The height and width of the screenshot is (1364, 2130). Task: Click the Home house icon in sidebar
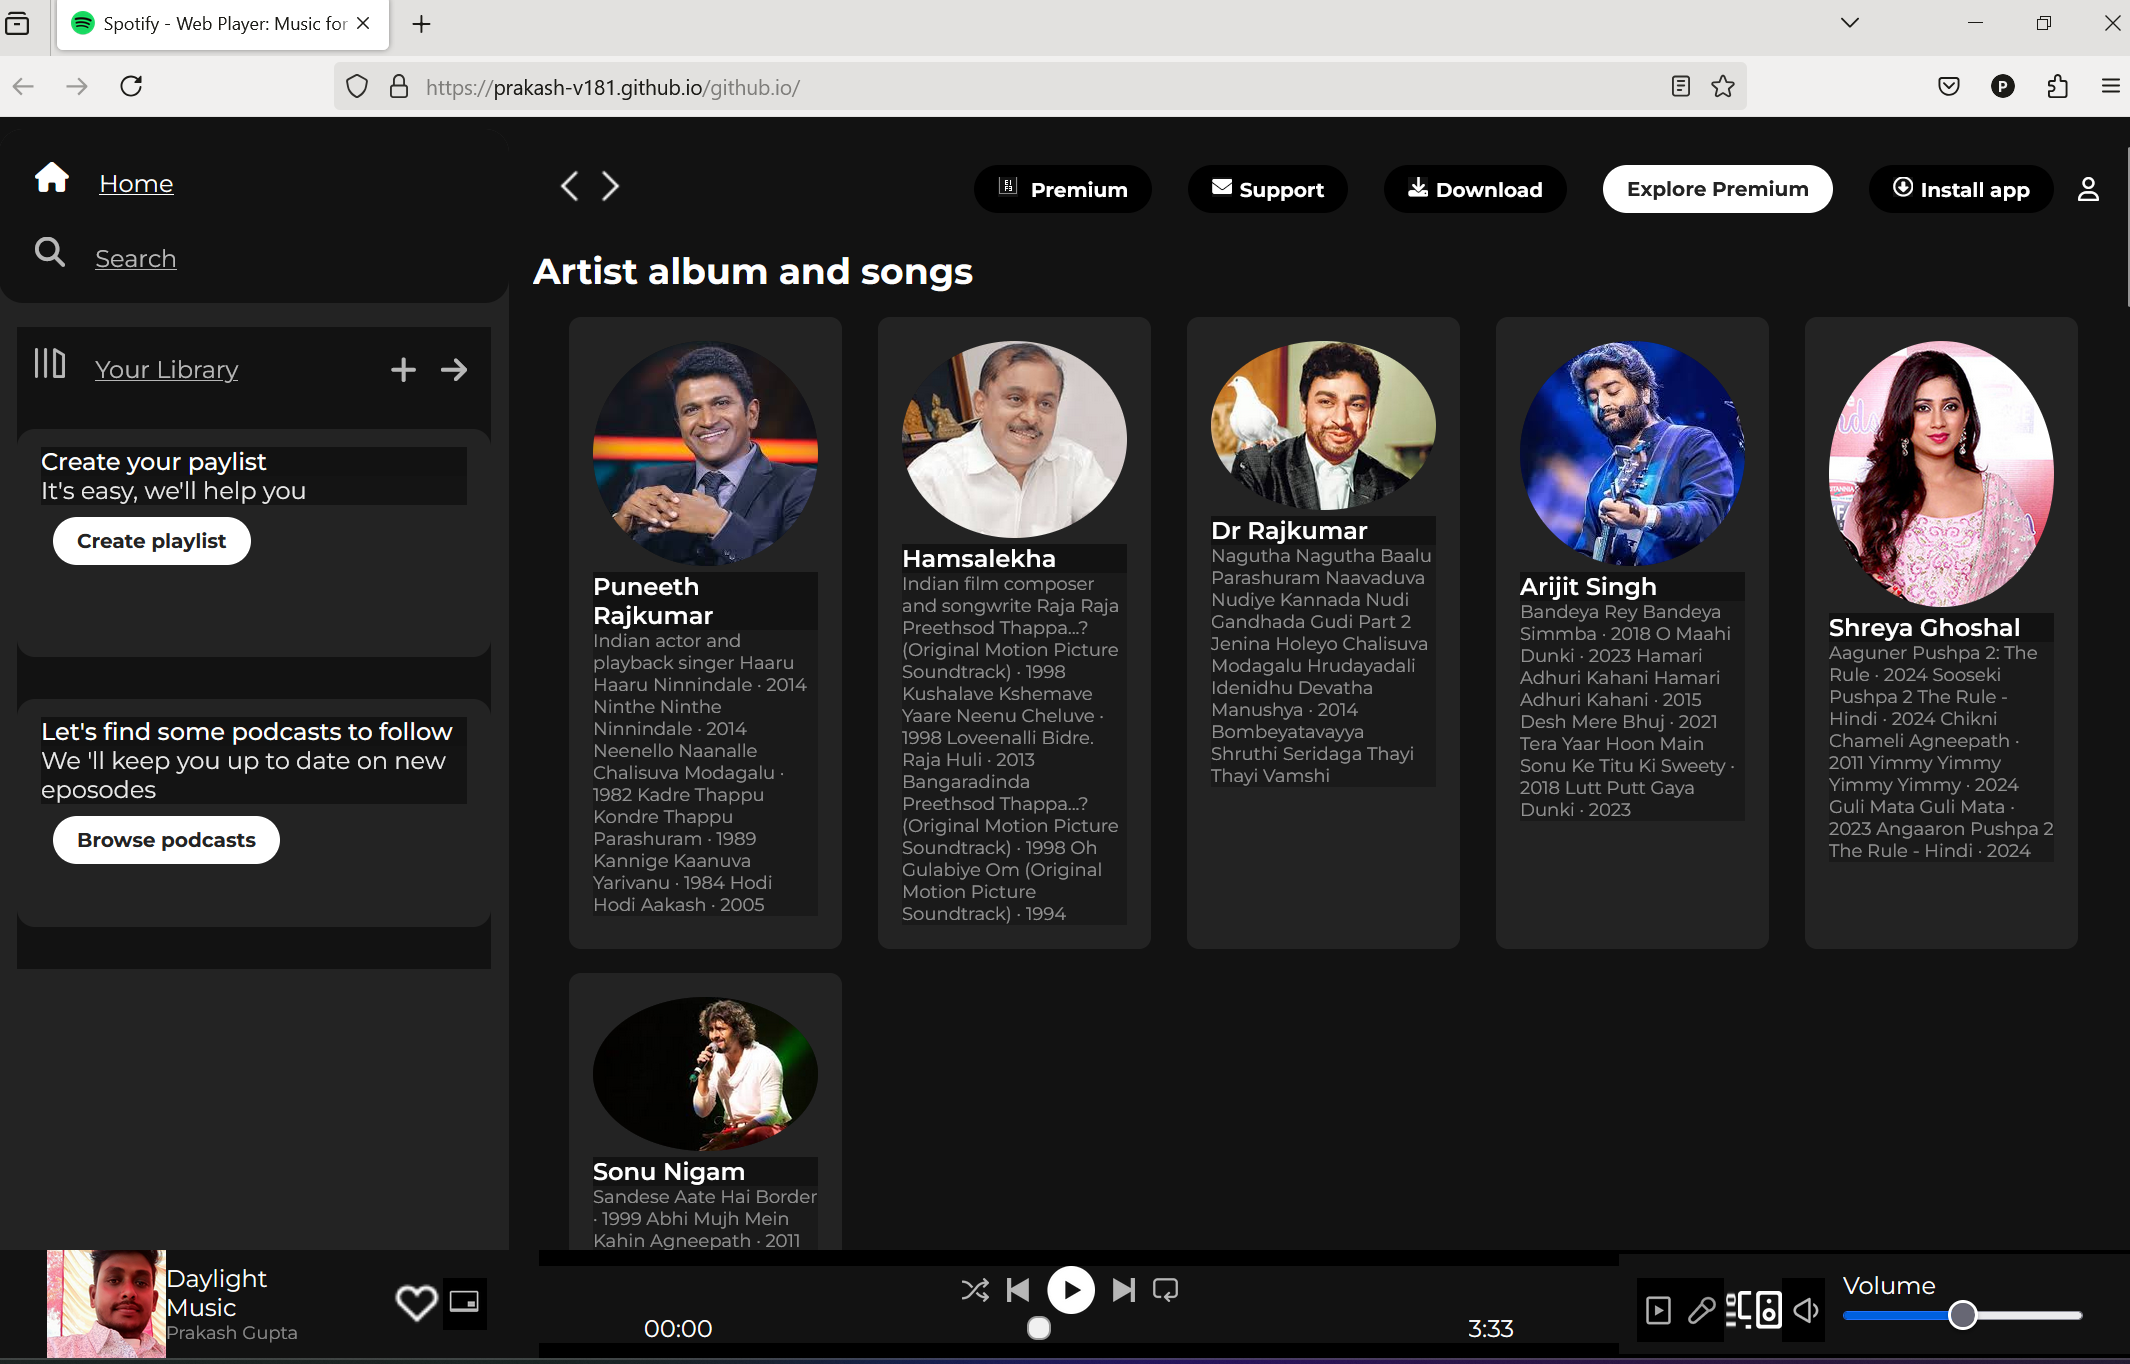[52, 178]
